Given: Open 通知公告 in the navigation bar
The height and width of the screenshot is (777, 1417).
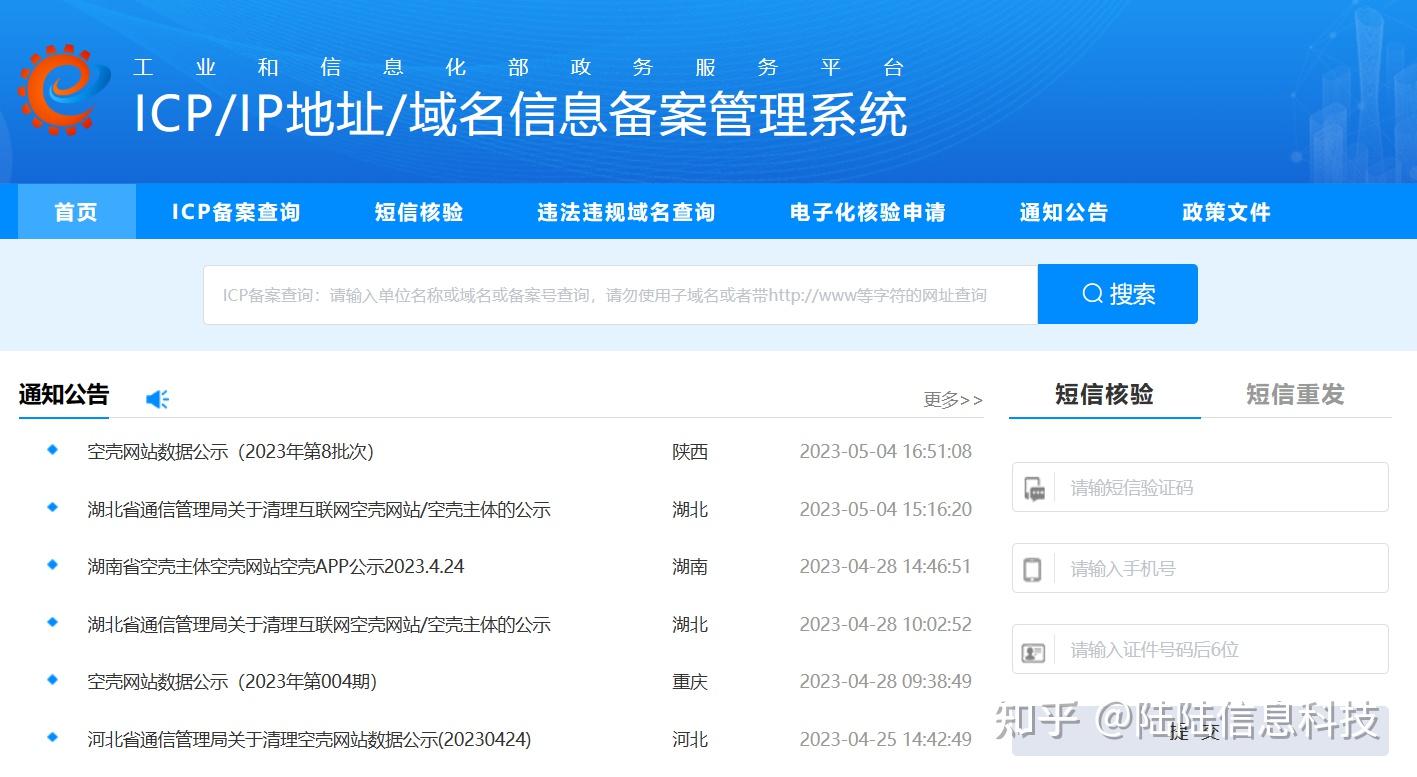Looking at the screenshot, I should (1064, 212).
